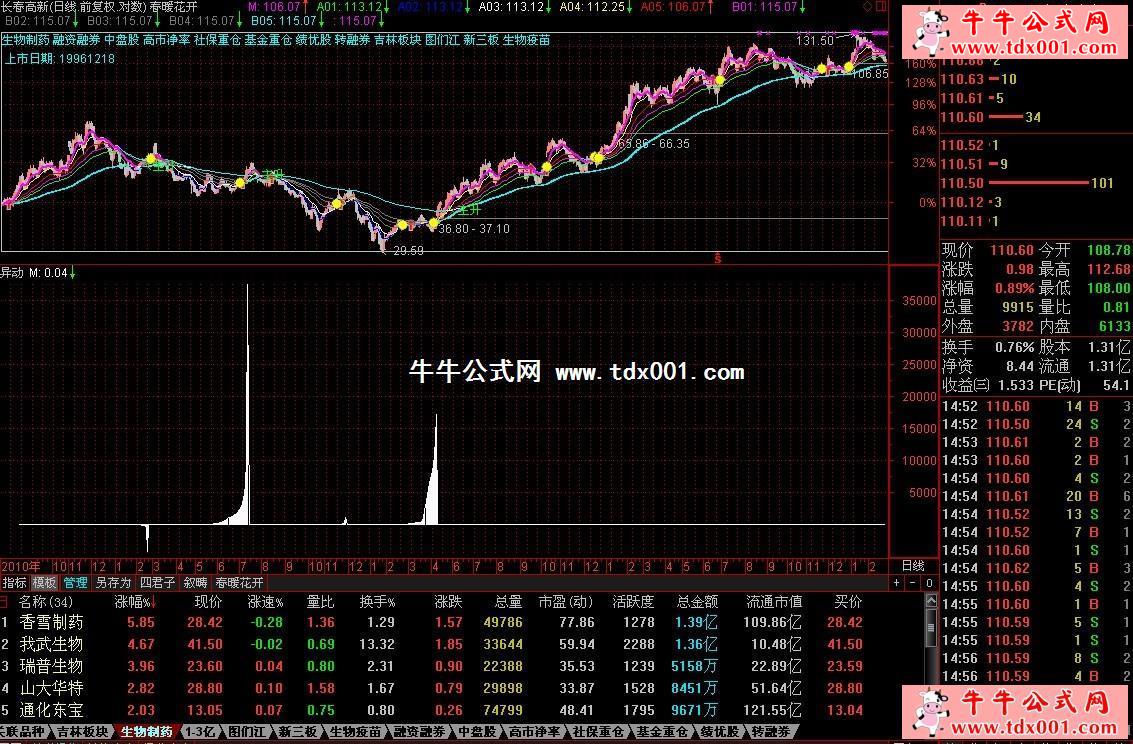Viewport: 1133px width, 744px height.
Task: Open the 生物疫苗 bottom tab
Action: [355, 732]
